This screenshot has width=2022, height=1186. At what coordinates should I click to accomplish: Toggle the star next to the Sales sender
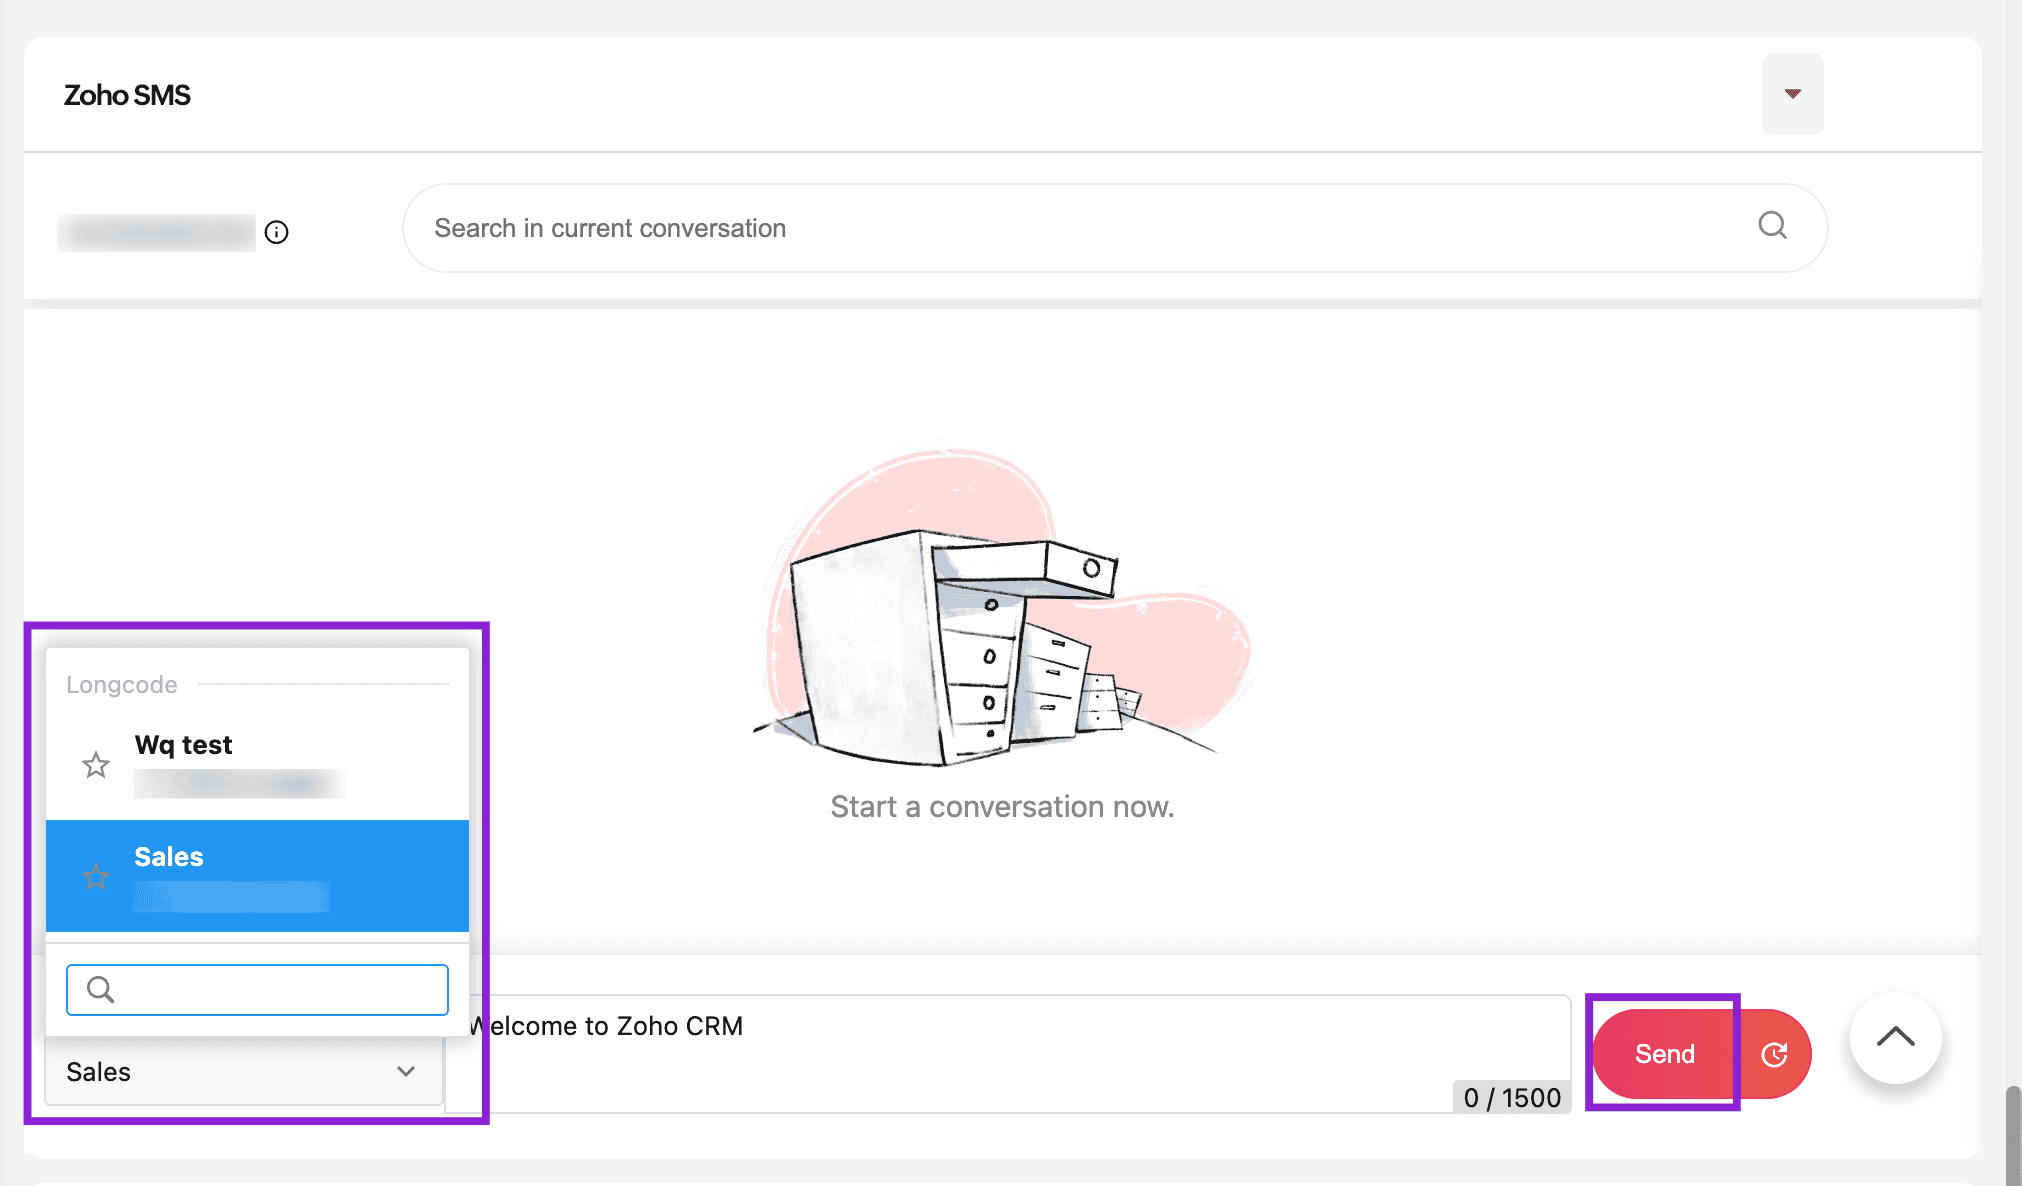(96, 877)
